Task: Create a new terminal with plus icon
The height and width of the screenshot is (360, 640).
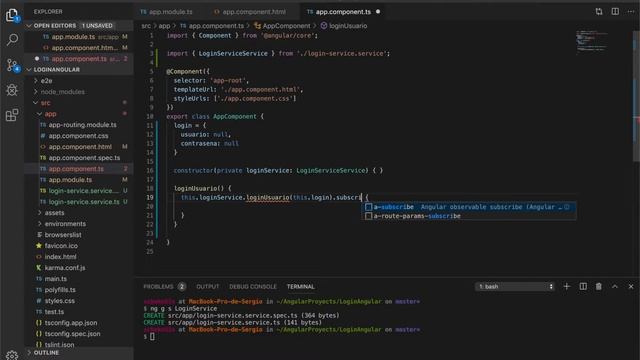Action: coord(567,287)
